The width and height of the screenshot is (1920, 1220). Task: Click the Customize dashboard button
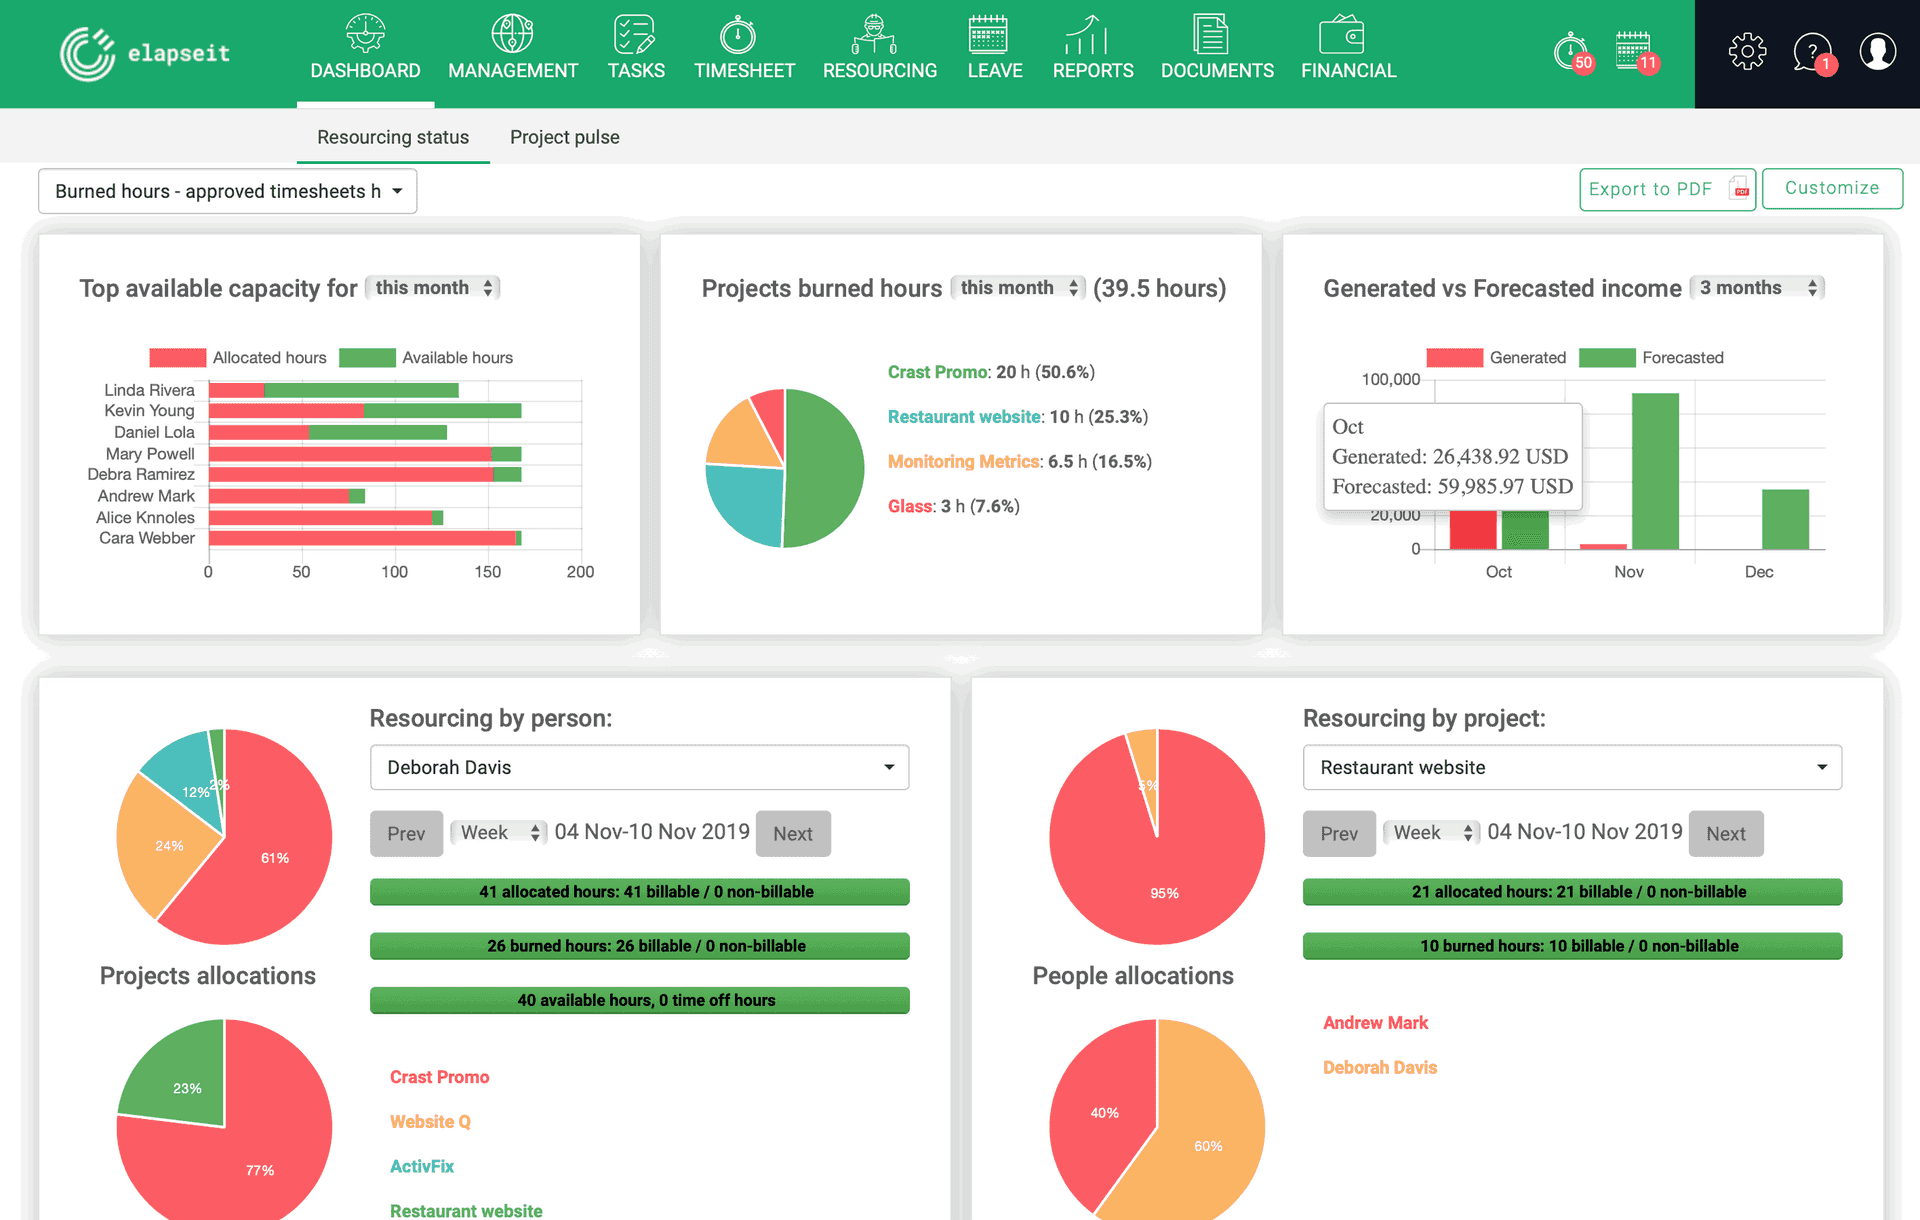point(1832,187)
